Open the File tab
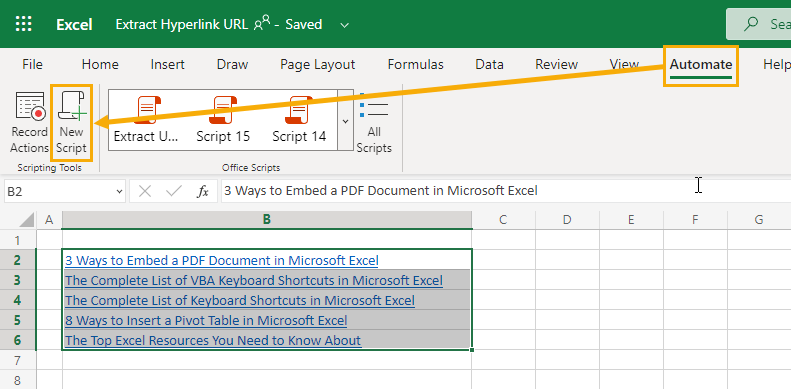This screenshot has height=389, width=791. (32, 65)
